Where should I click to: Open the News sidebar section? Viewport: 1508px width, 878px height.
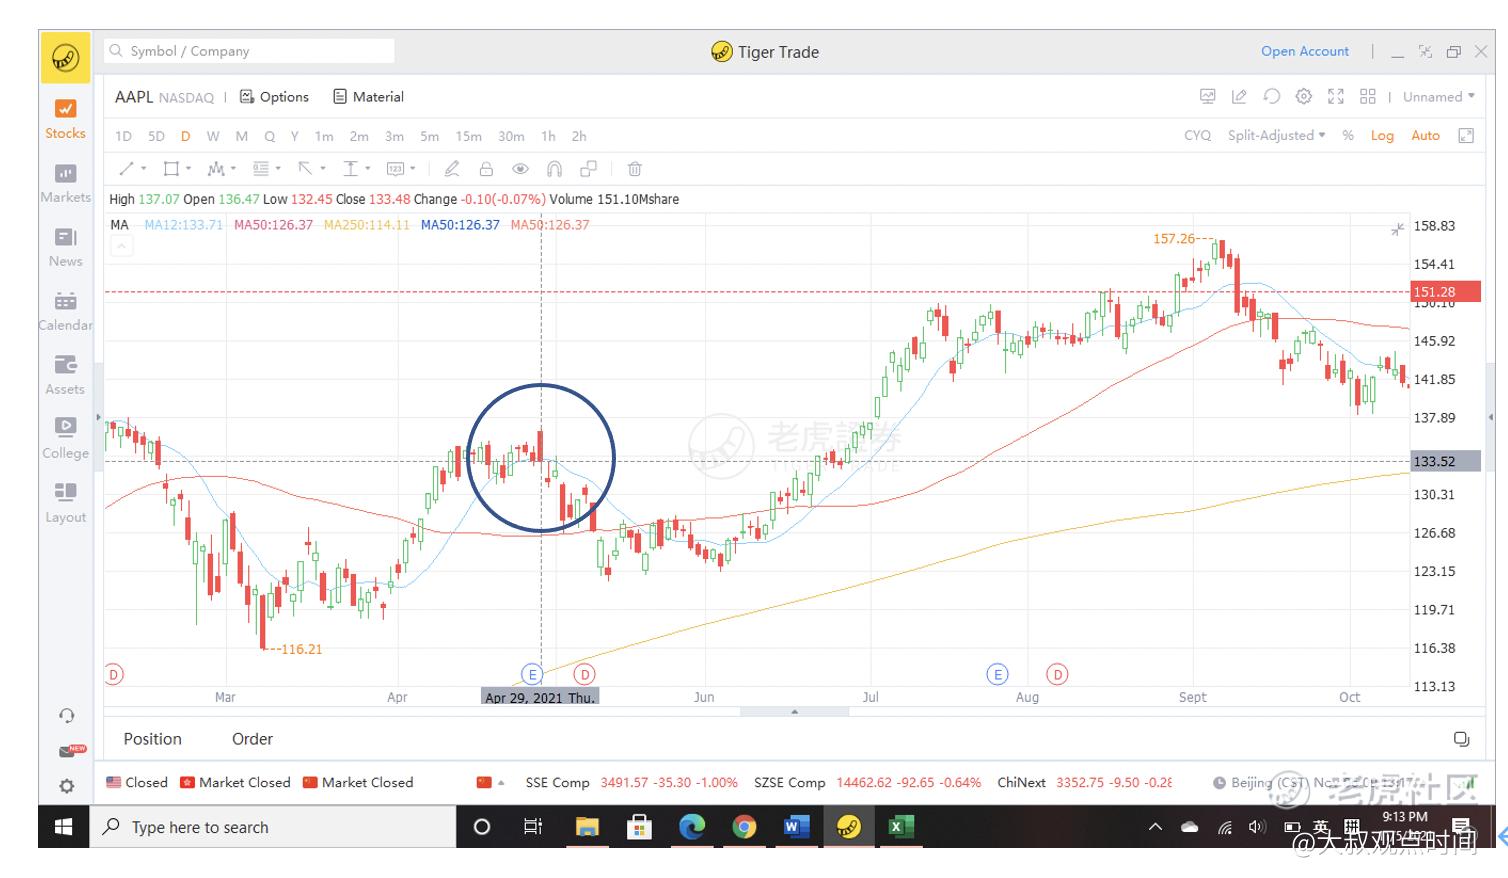[65, 247]
